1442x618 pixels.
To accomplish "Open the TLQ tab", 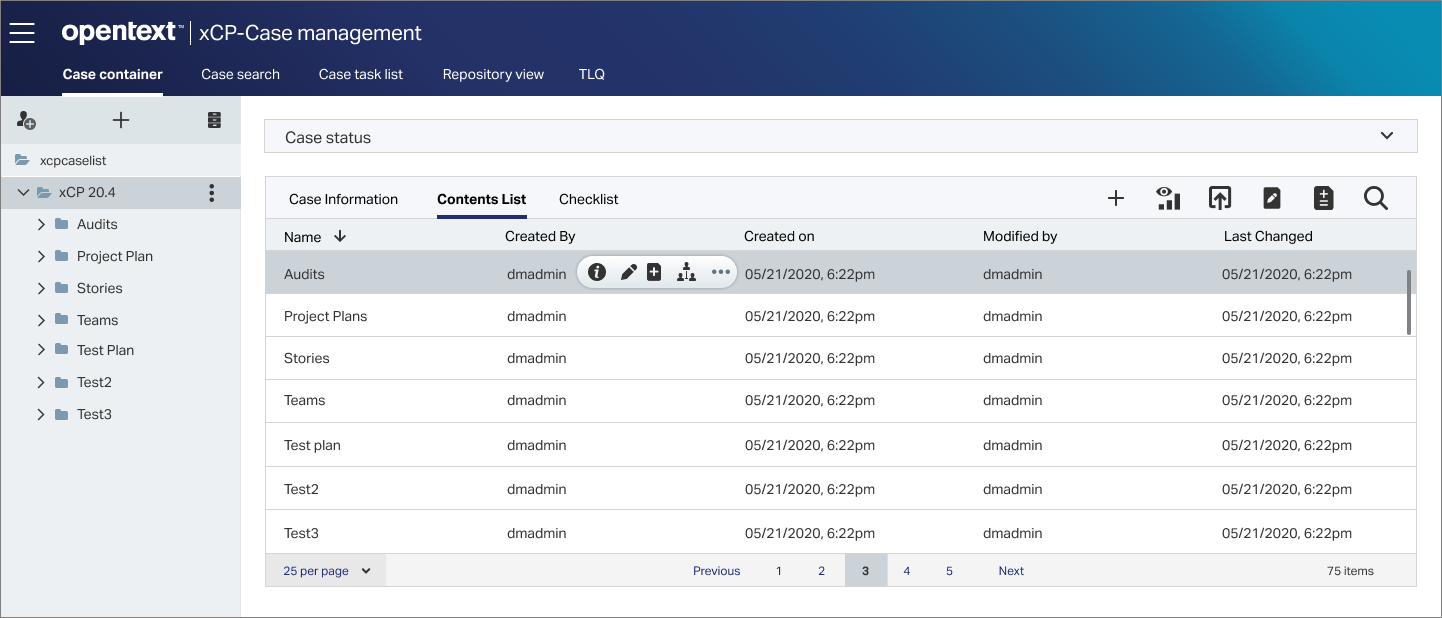I will 592,74.
